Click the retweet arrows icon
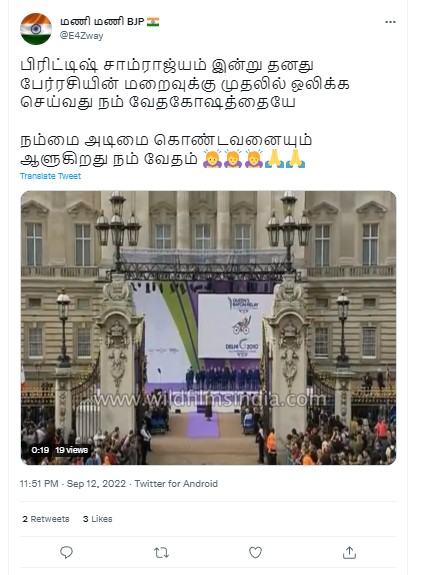423x575 pixels. click(x=161, y=552)
